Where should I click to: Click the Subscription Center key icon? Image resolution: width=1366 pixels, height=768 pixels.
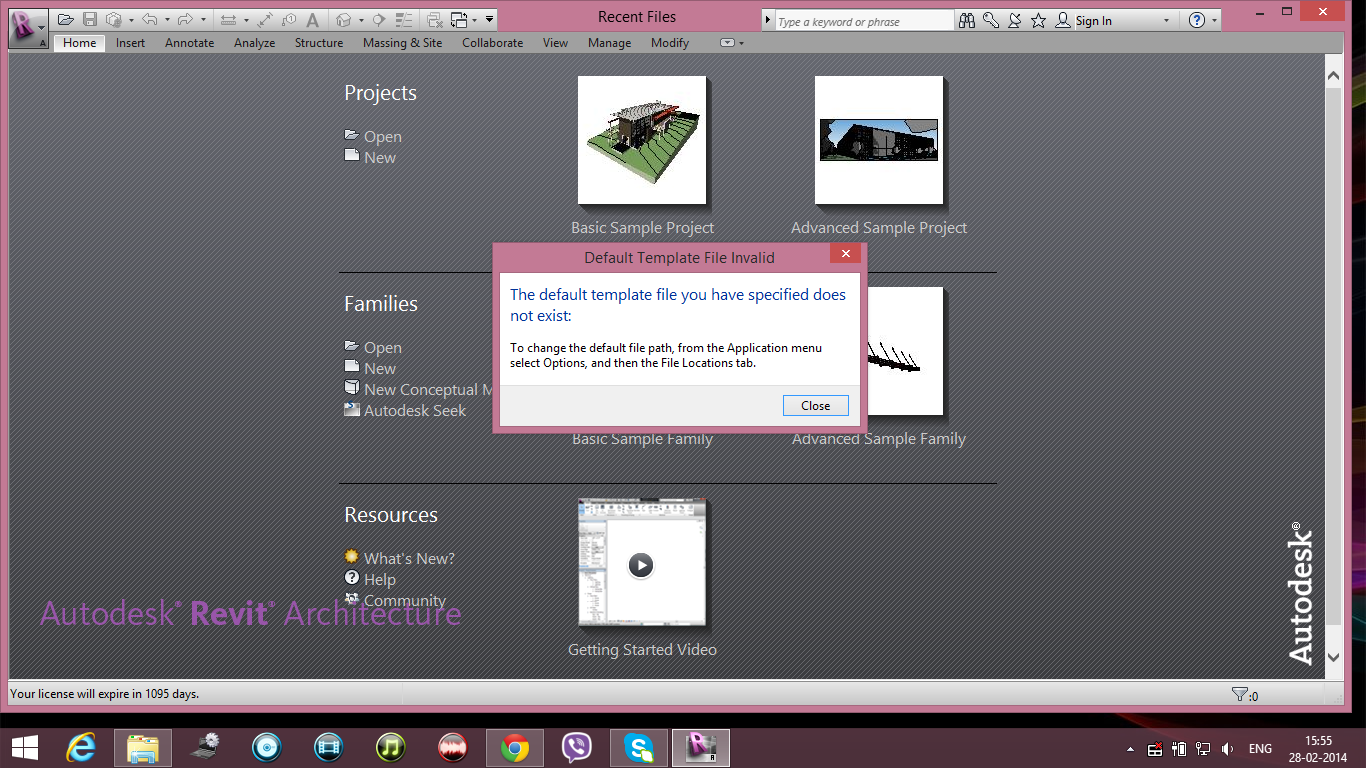pos(991,20)
